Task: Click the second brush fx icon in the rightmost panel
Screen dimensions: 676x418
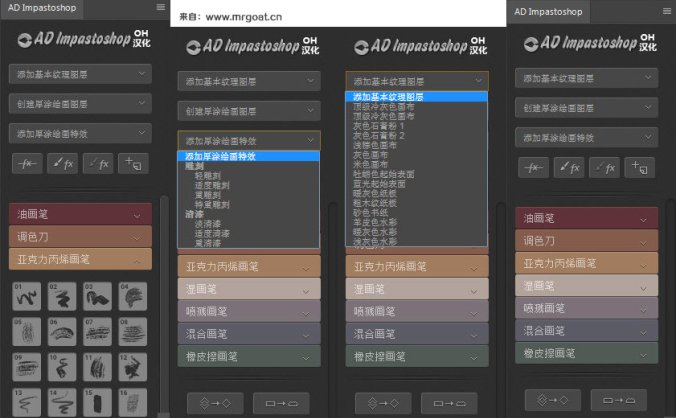Action: [x=604, y=170]
